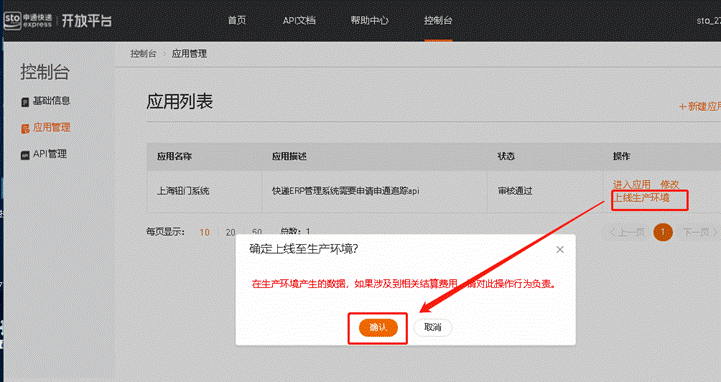Image resolution: width=721 pixels, height=382 pixels.
Task: Click 控制台 in the breadcrumb
Action: pyautogui.click(x=143, y=54)
